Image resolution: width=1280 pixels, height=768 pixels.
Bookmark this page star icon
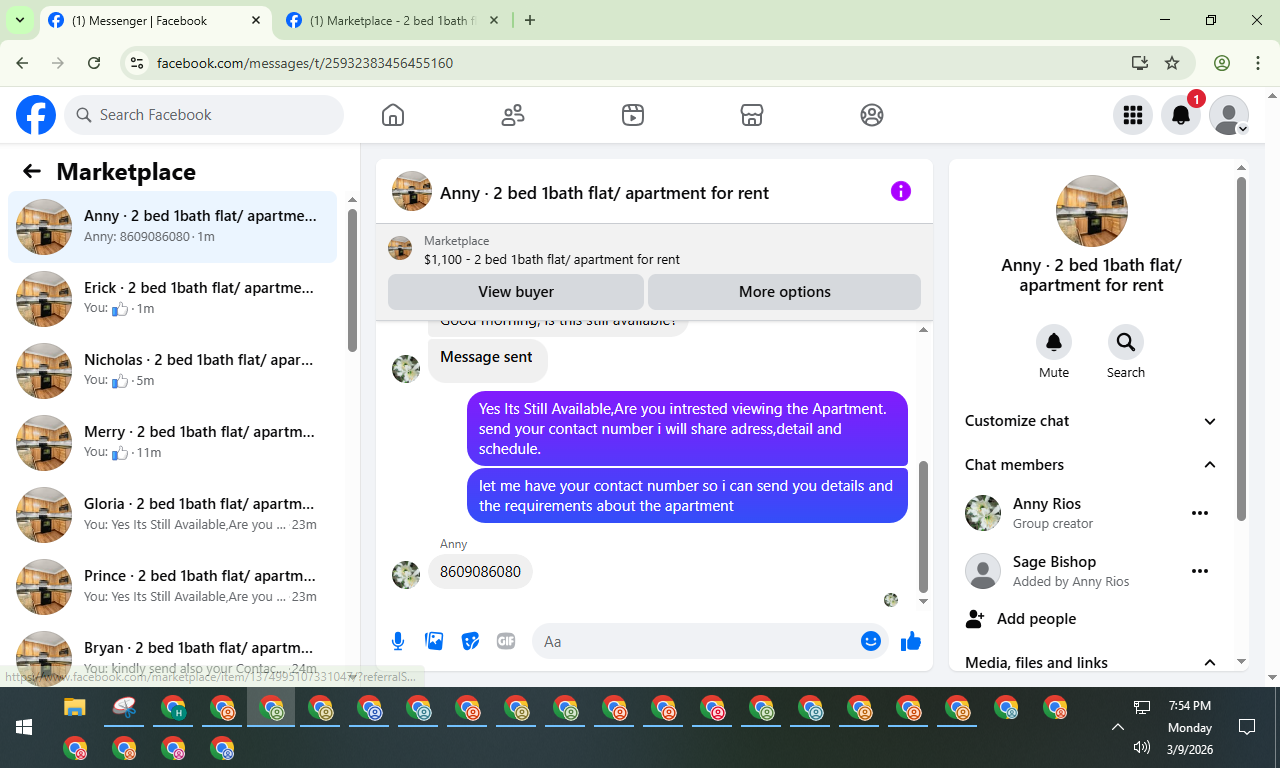coord(1172,63)
